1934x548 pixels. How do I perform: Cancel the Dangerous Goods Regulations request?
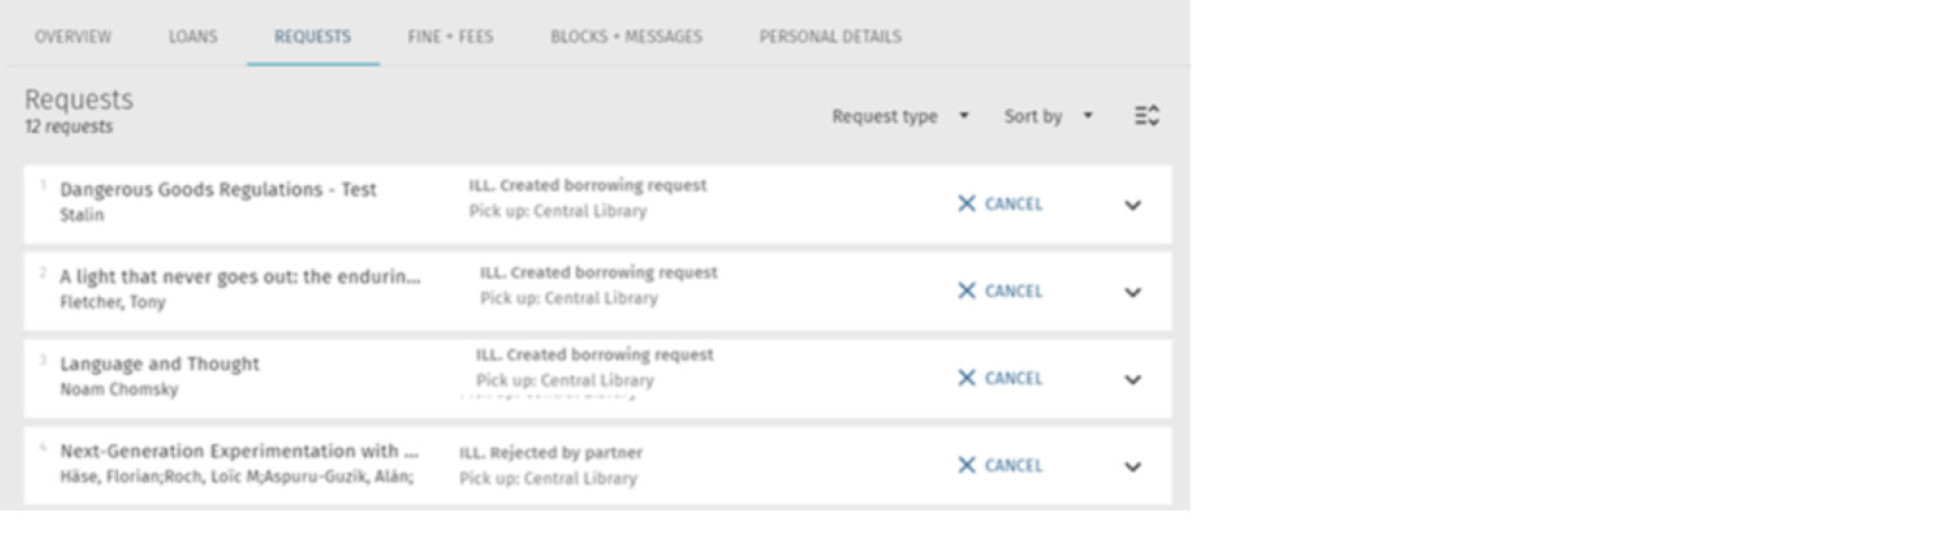point(1000,204)
